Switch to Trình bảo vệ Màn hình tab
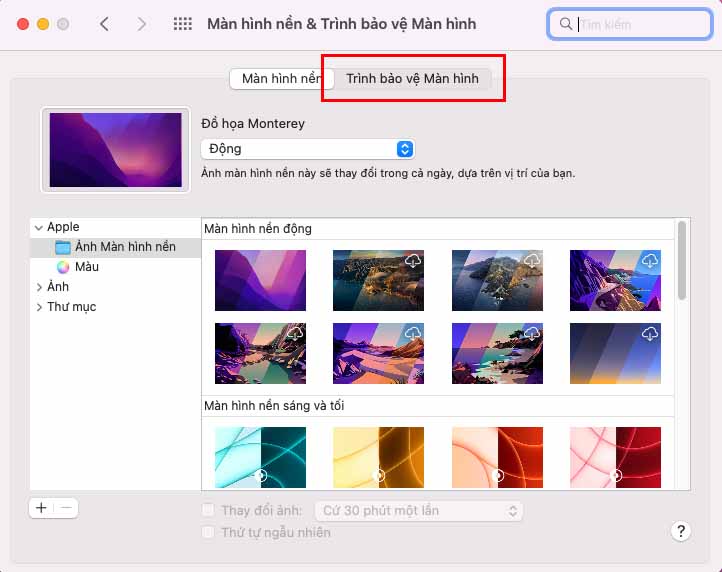 click(412, 79)
